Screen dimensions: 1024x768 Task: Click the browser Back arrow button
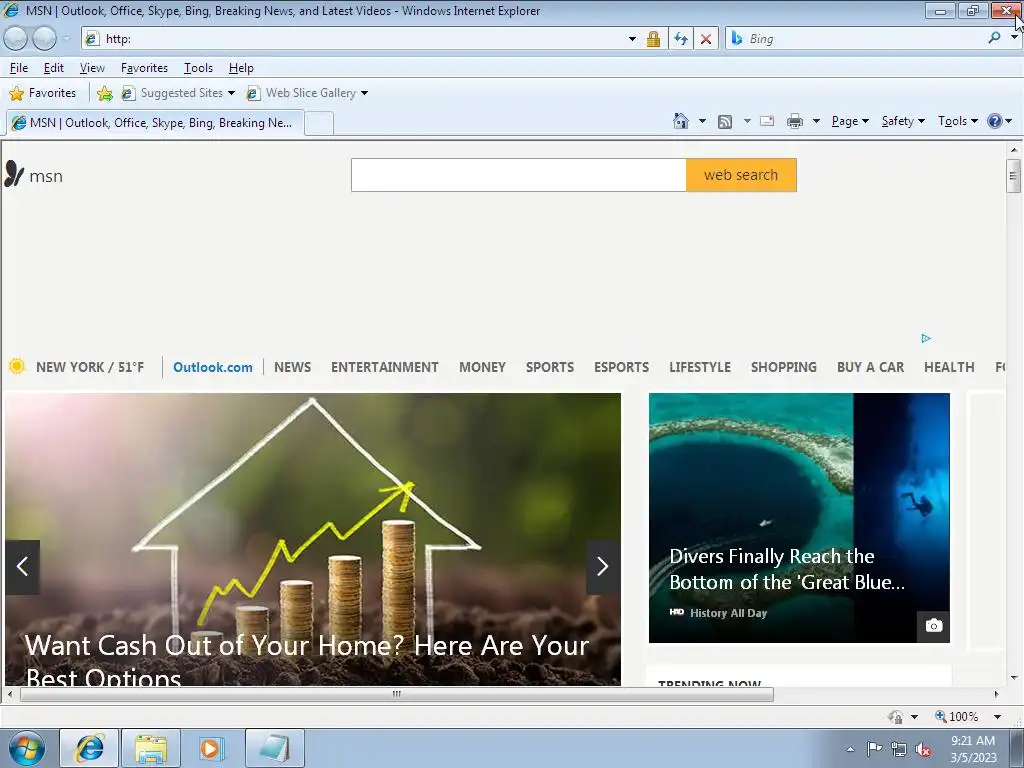16,39
